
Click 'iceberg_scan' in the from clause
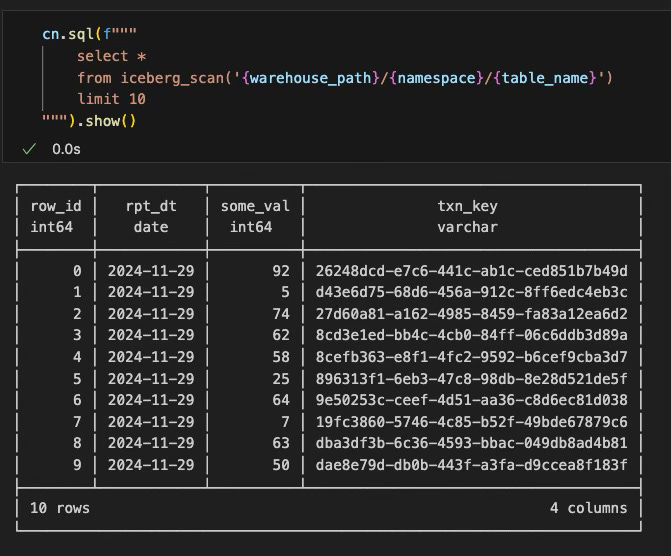coord(172,78)
